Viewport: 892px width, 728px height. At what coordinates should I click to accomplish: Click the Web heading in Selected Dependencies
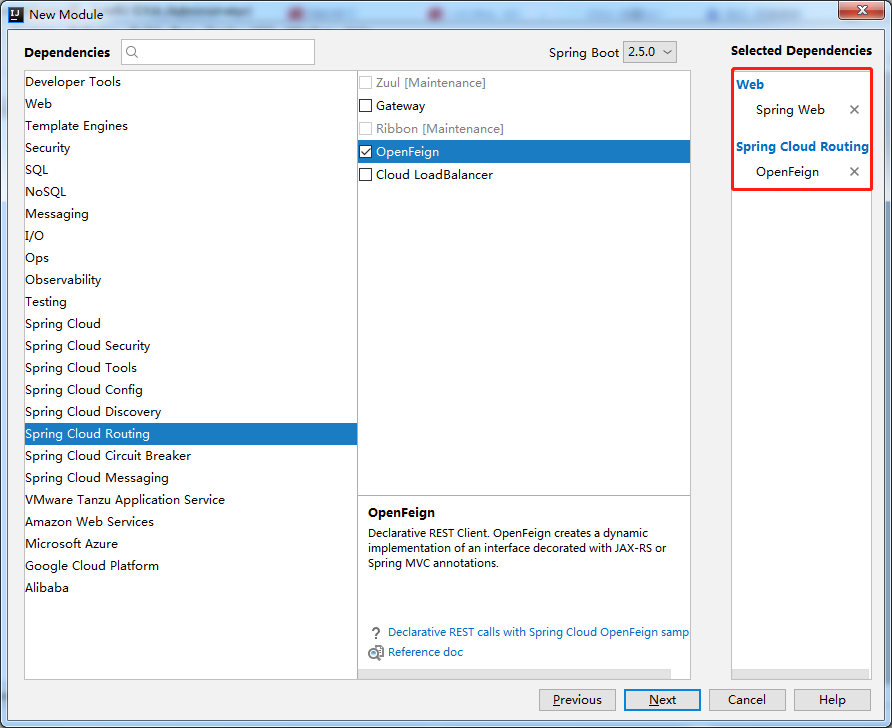click(x=750, y=85)
